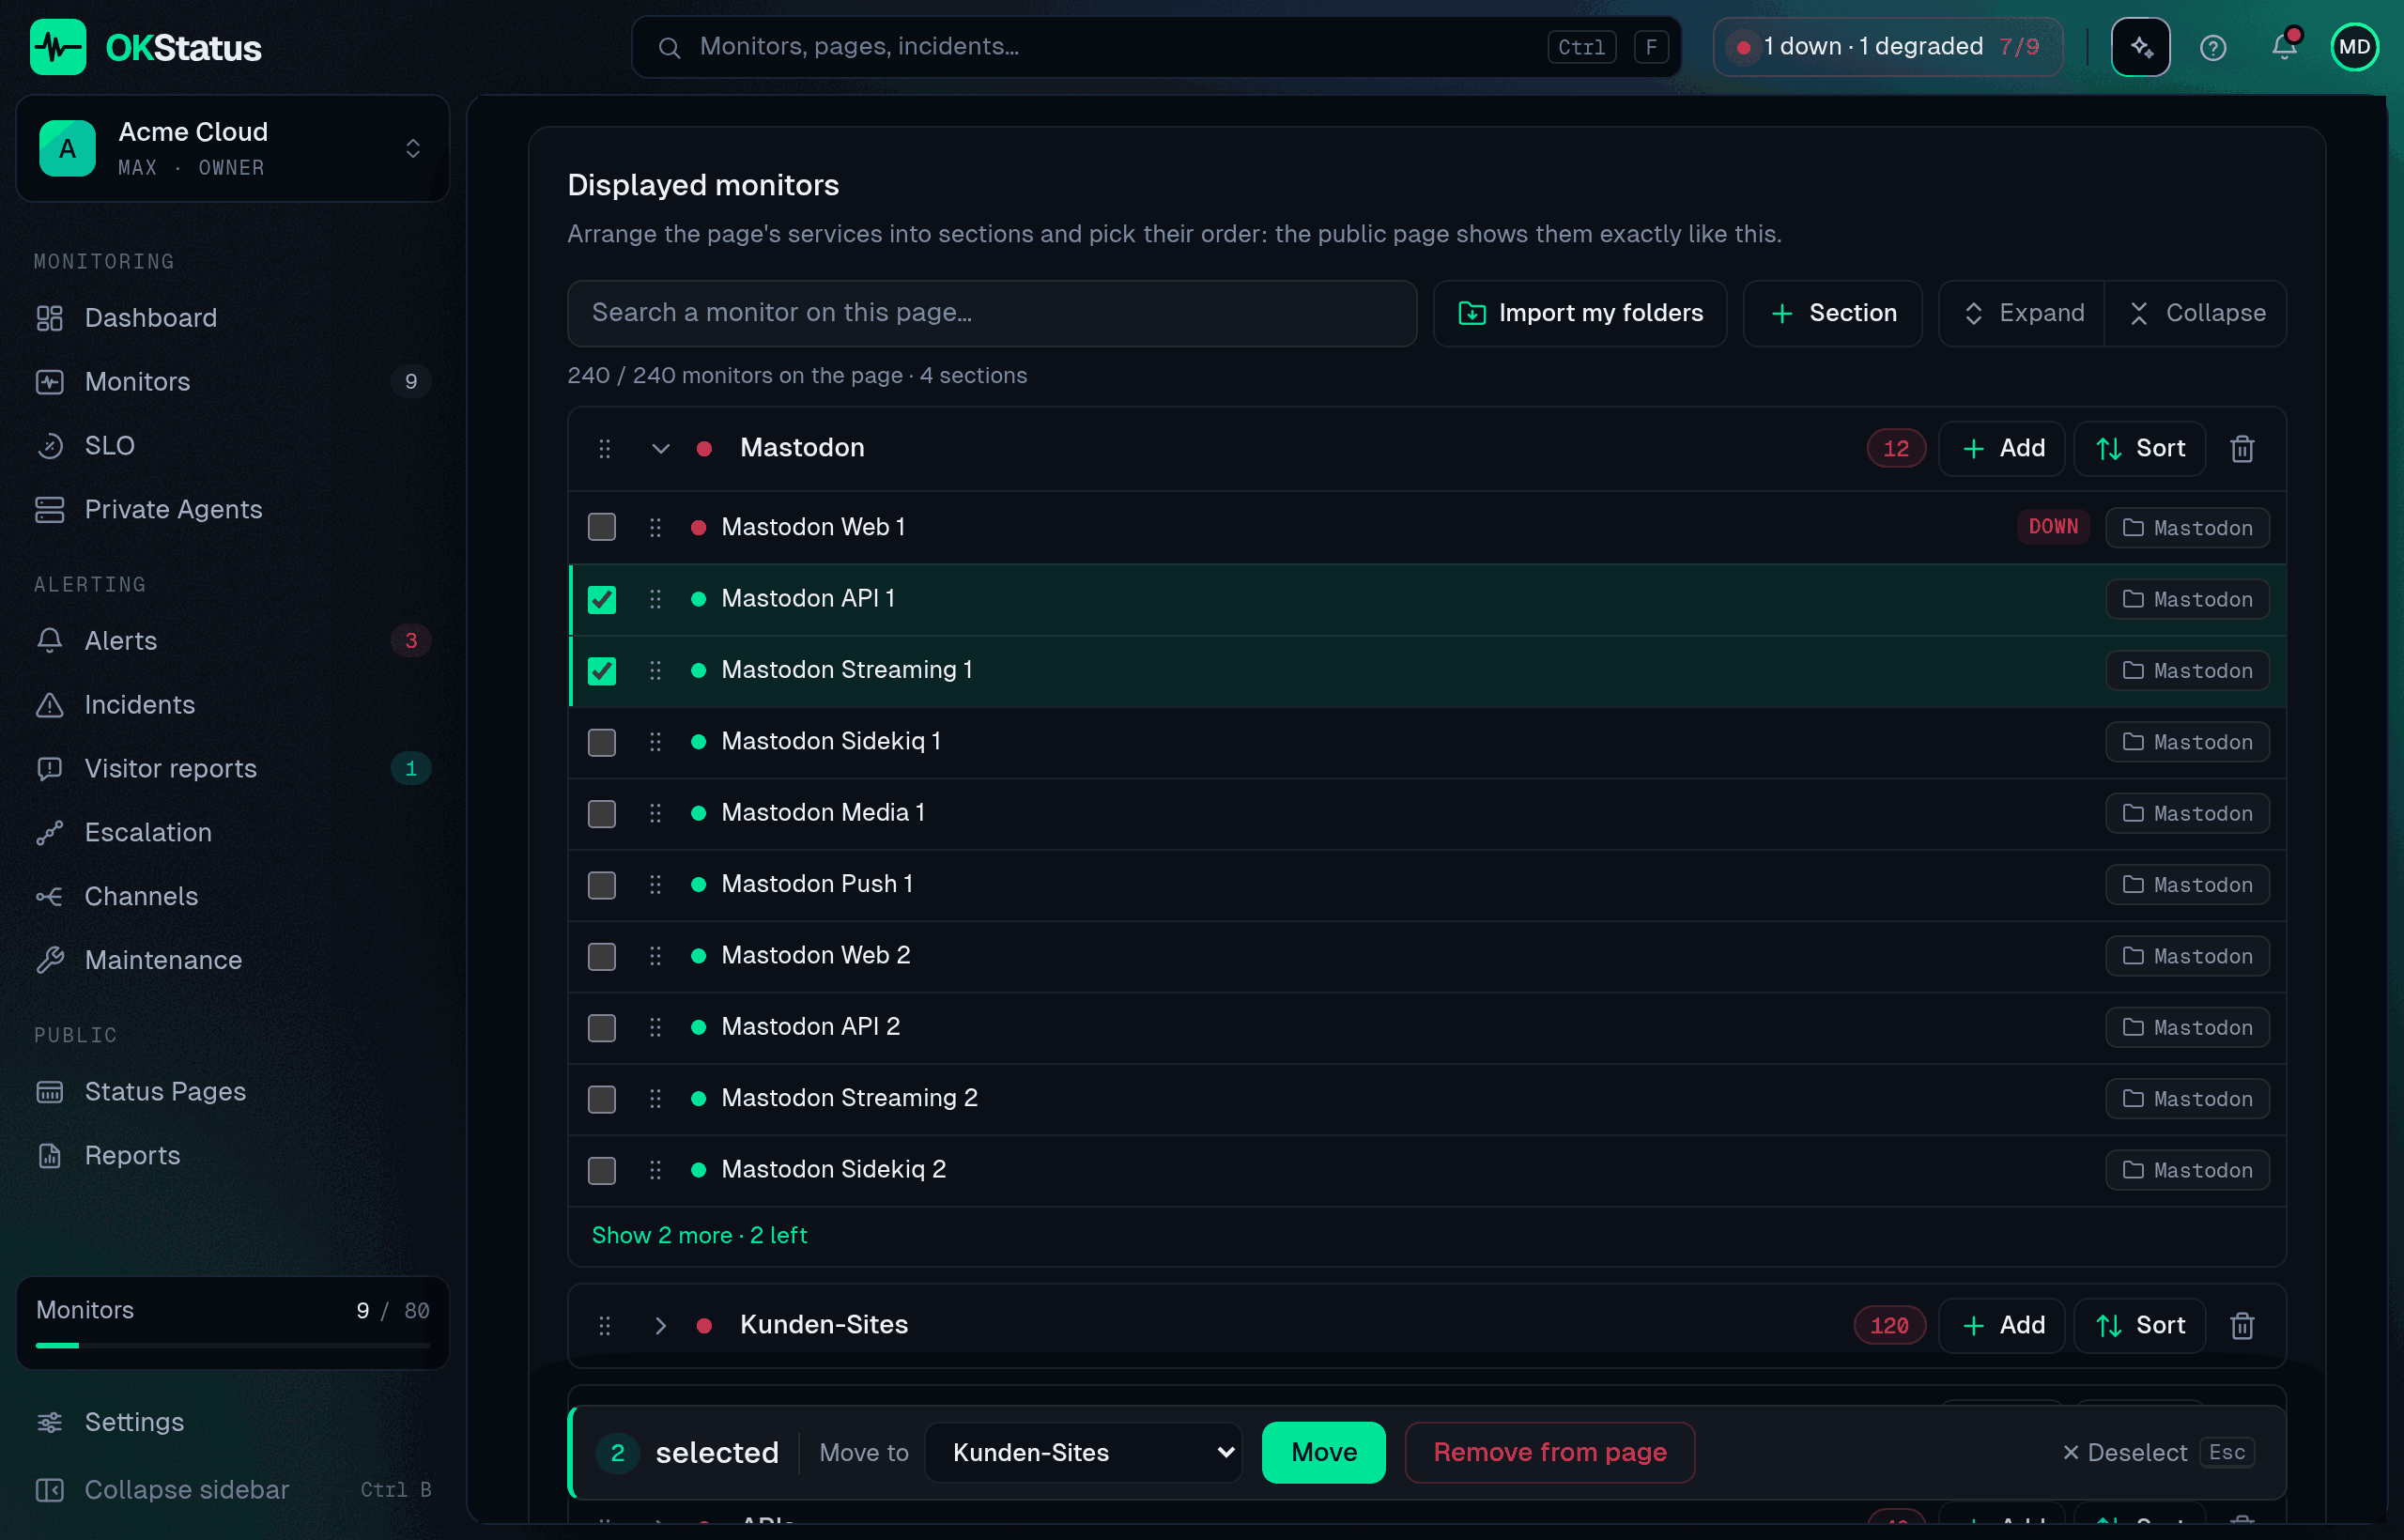Click the 1 down 1 degraded status pill
This screenshot has height=1540, width=2404.
click(1887, 47)
